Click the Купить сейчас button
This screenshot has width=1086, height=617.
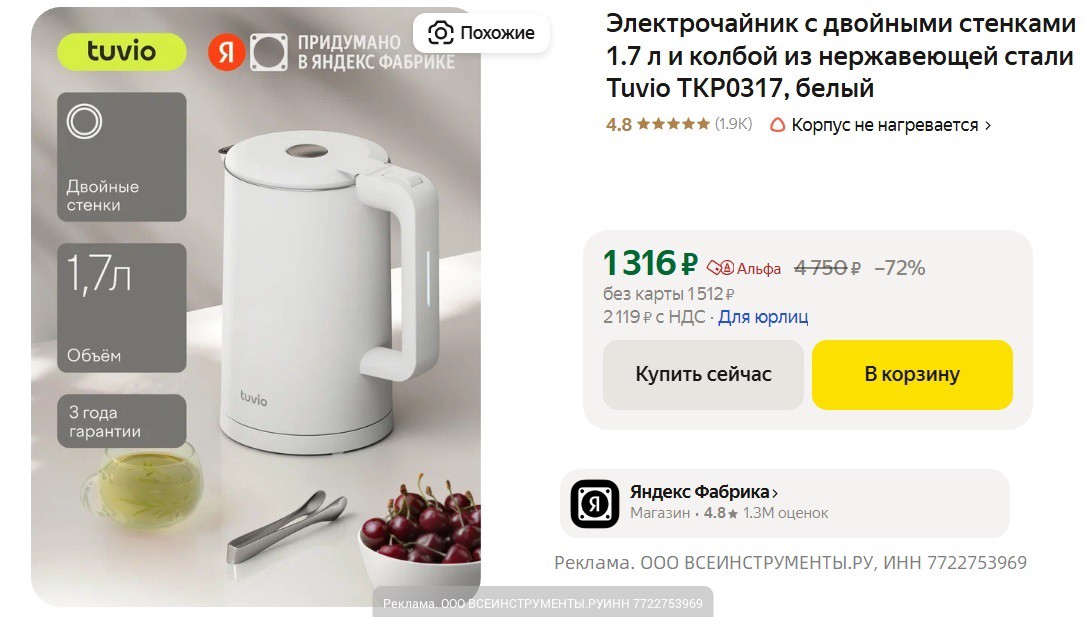pyautogui.click(x=703, y=374)
